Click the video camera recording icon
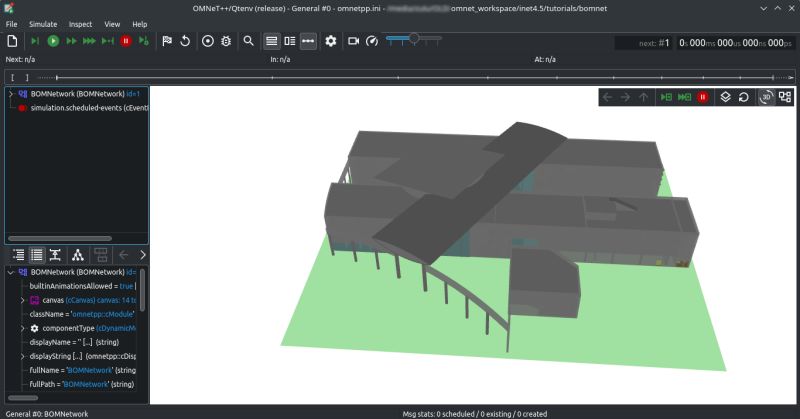 coord(353,41)
